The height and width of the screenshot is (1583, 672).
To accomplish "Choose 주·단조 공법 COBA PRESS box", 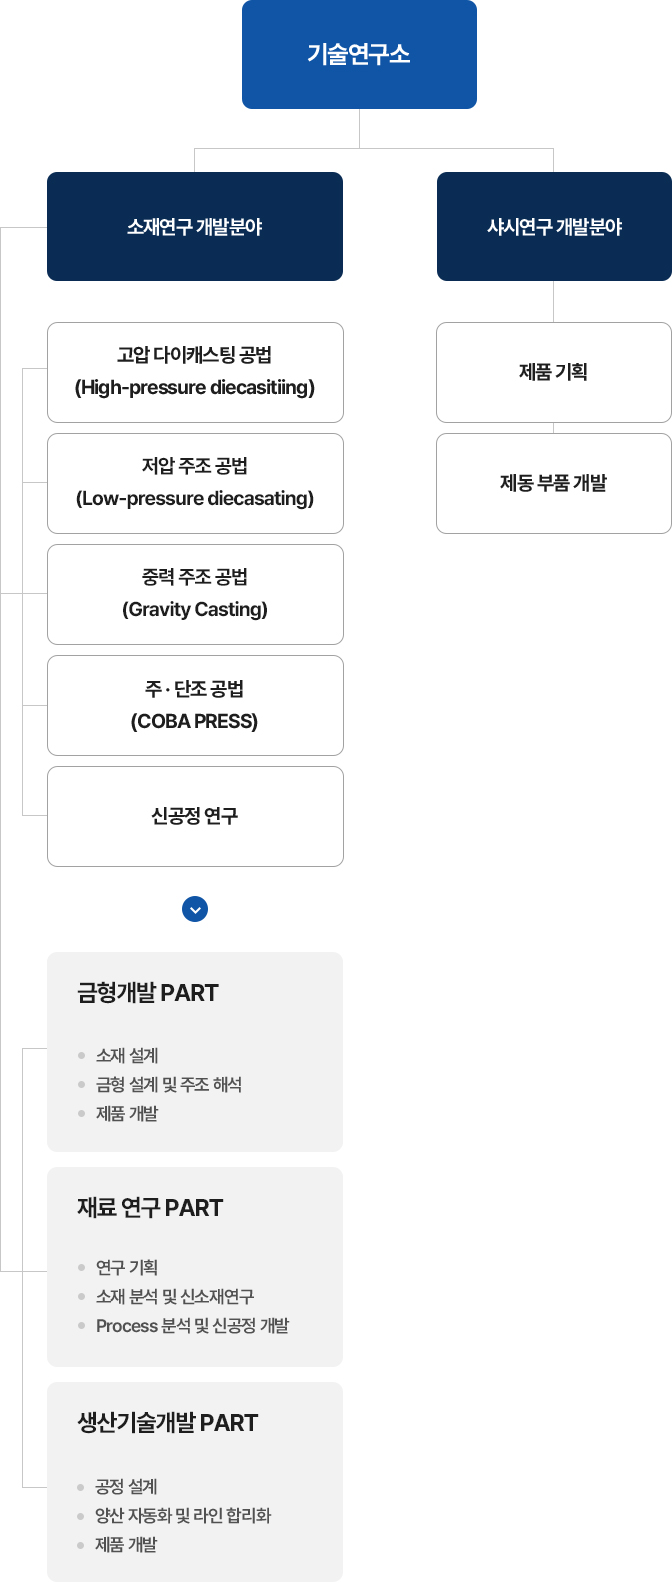I will [x=195, y=705].
